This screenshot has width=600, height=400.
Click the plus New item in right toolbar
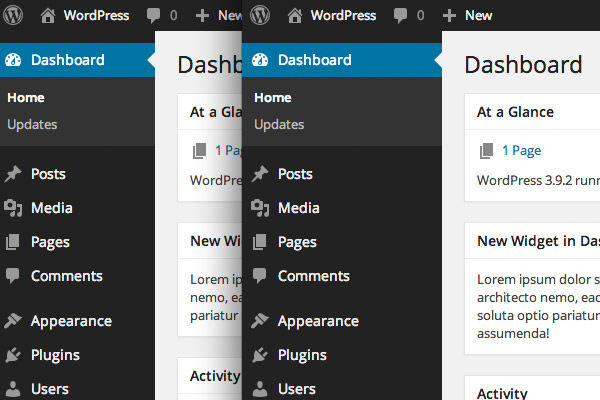[467, 16]
